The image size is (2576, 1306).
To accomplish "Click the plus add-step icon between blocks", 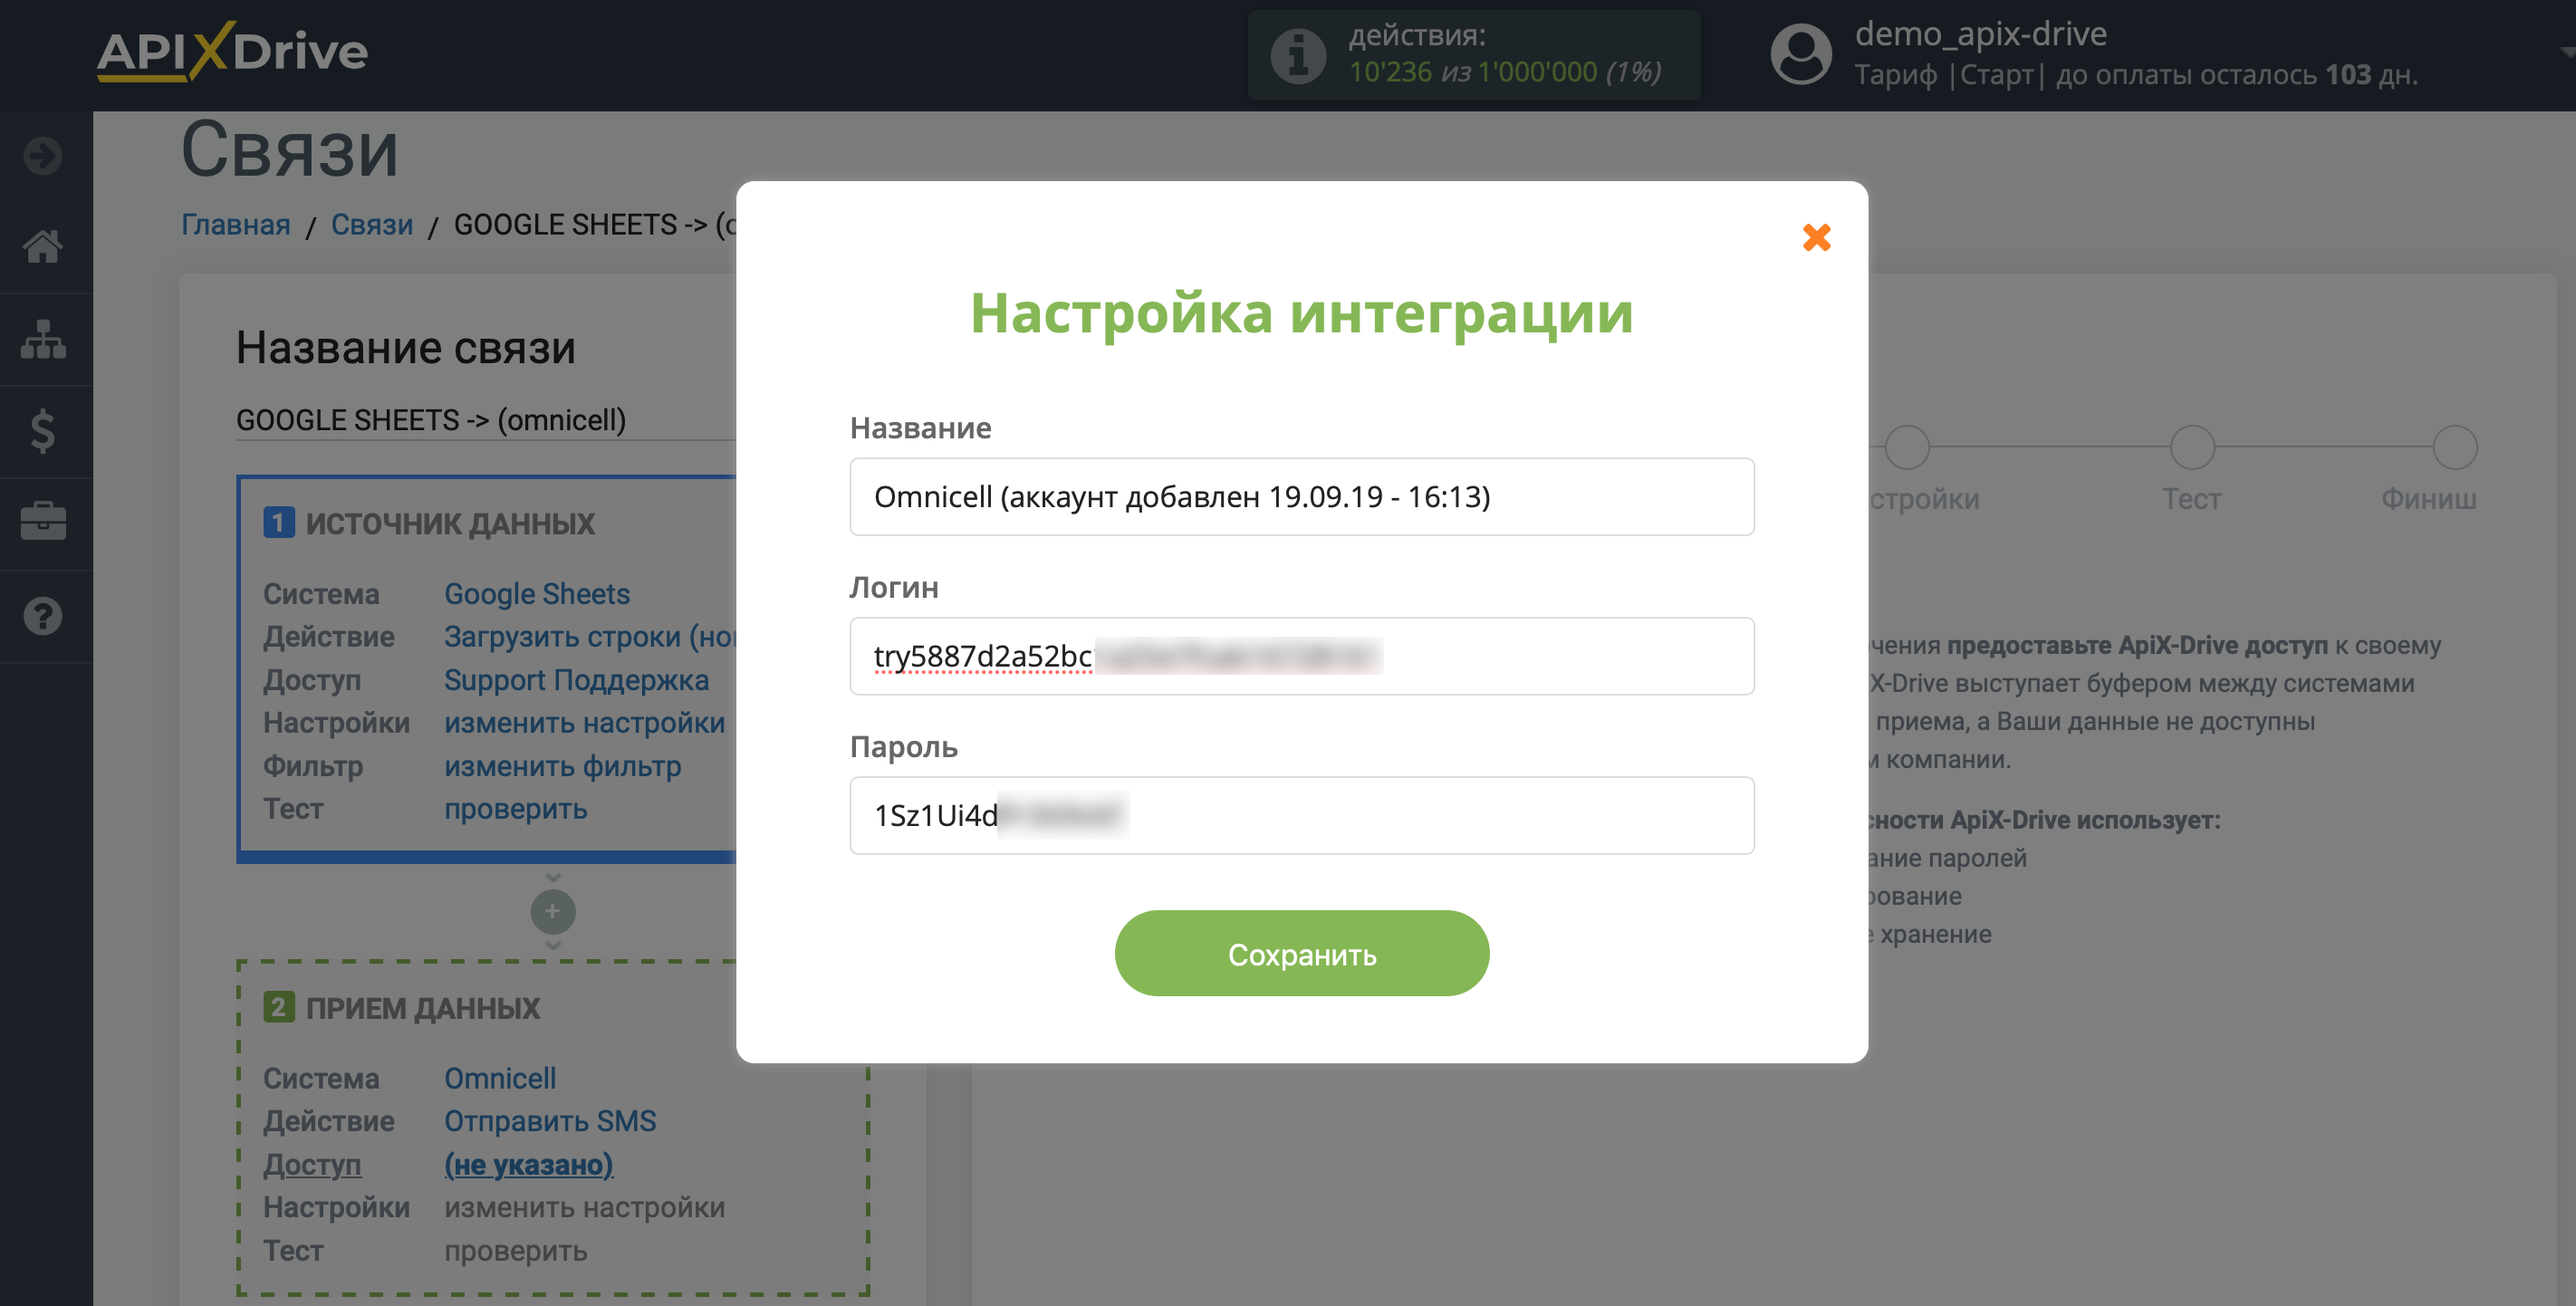I will click(553, 911).
